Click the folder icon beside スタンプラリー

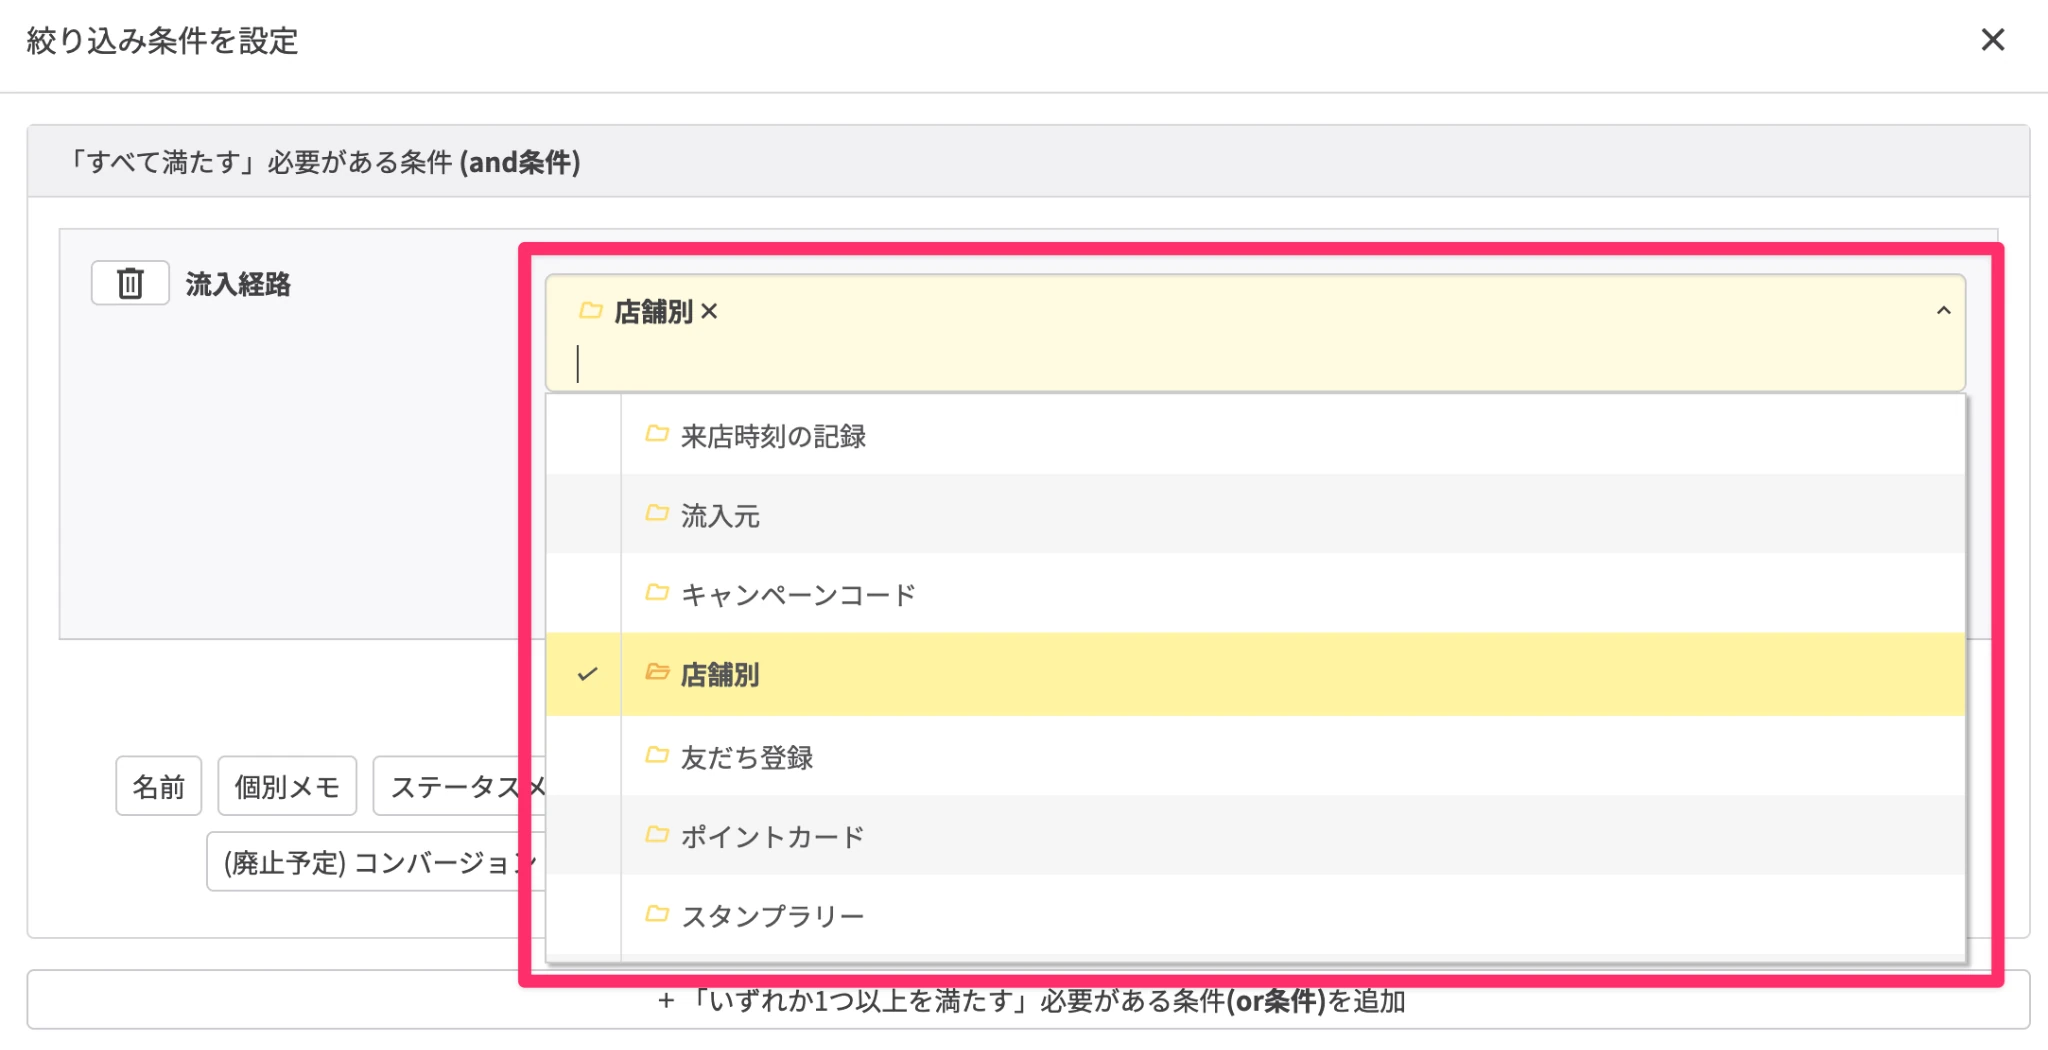(x=657, y=914)
